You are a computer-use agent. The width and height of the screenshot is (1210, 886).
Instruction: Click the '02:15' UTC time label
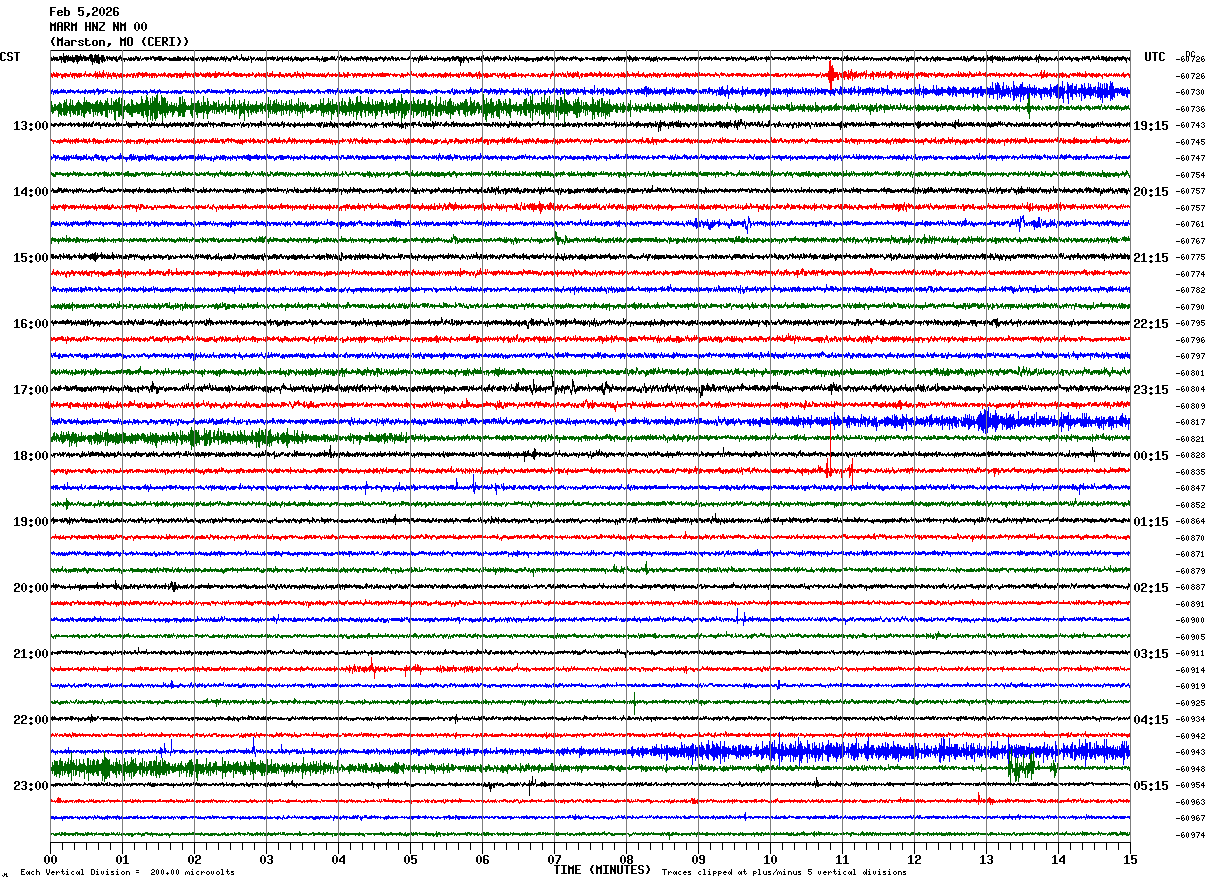pos(1151,588)
